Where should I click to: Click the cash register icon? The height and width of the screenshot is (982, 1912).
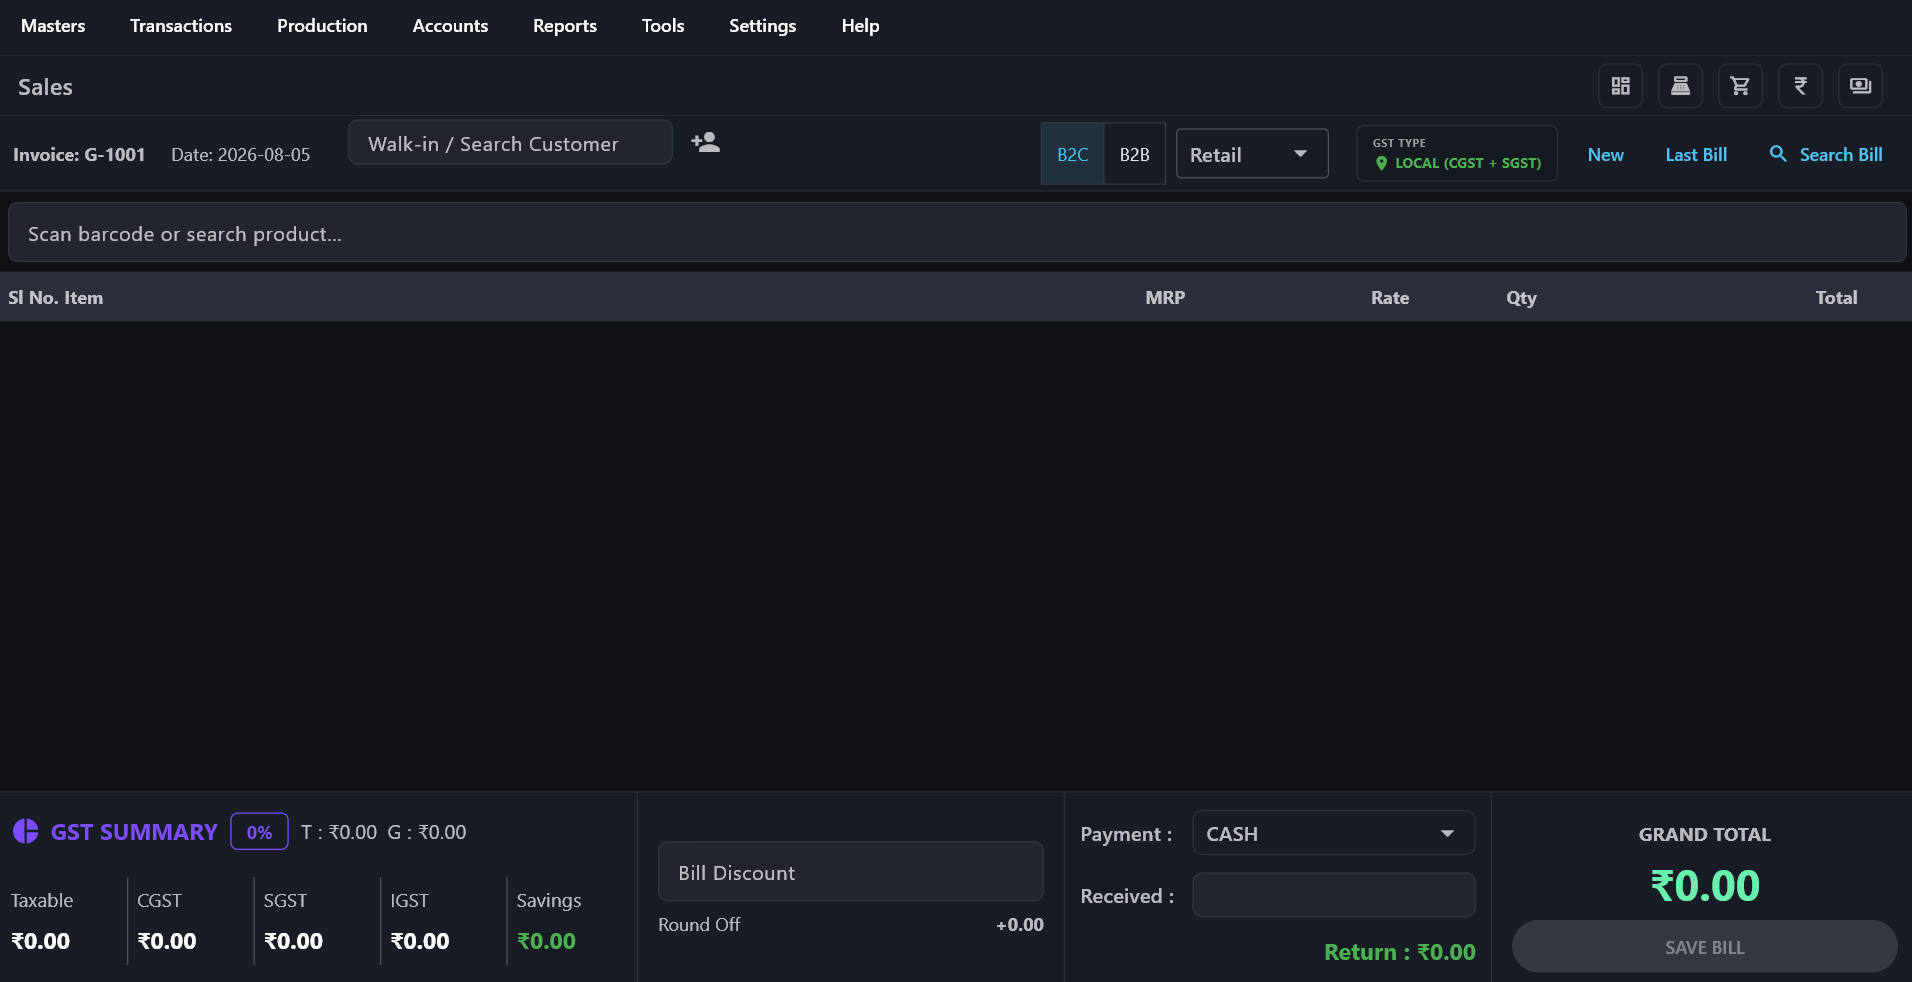click(x=1680, y=86)
